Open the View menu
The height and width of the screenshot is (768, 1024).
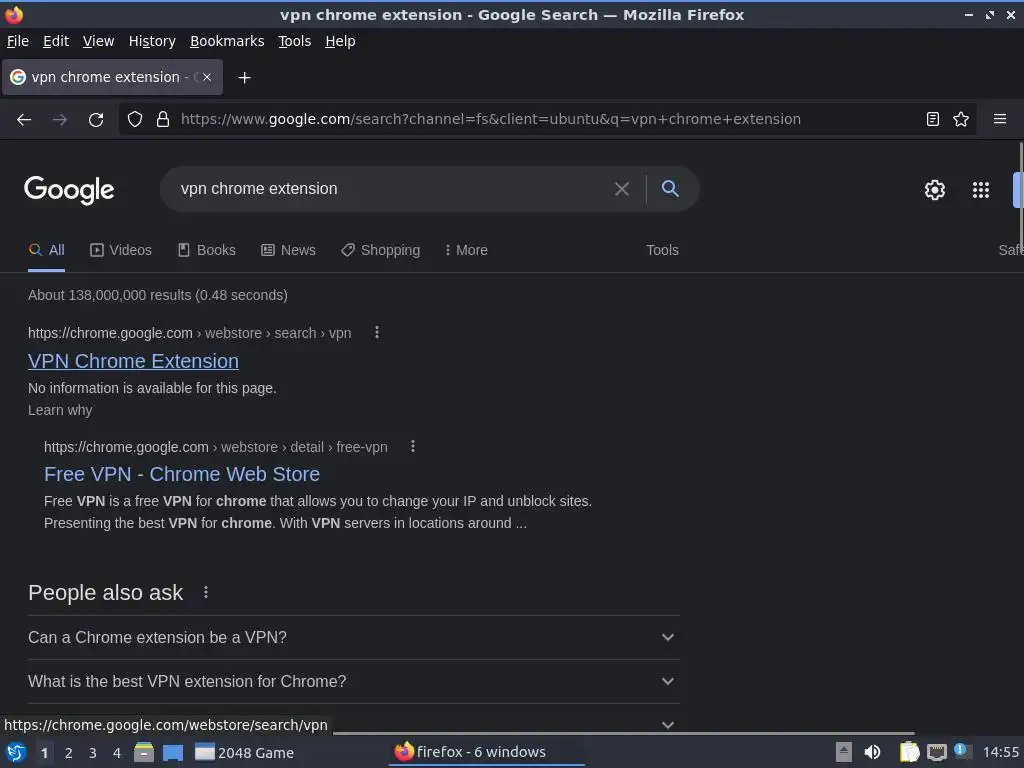[99, 41]
